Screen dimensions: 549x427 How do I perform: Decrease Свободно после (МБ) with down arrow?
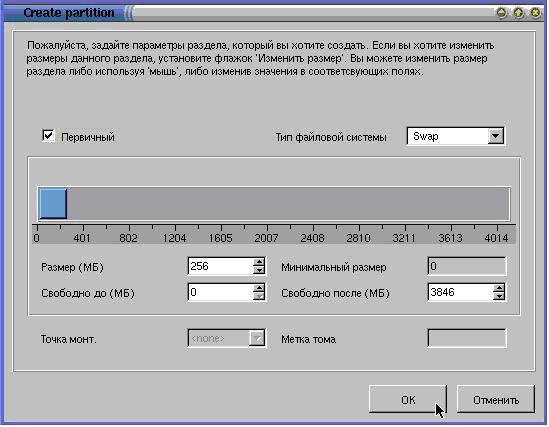pos(499,296)
